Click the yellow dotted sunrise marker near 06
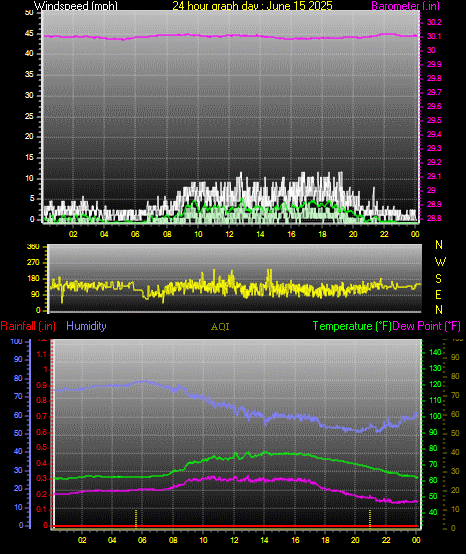The width and height of the screenshot is (466, 554). [x=136, y=518]
